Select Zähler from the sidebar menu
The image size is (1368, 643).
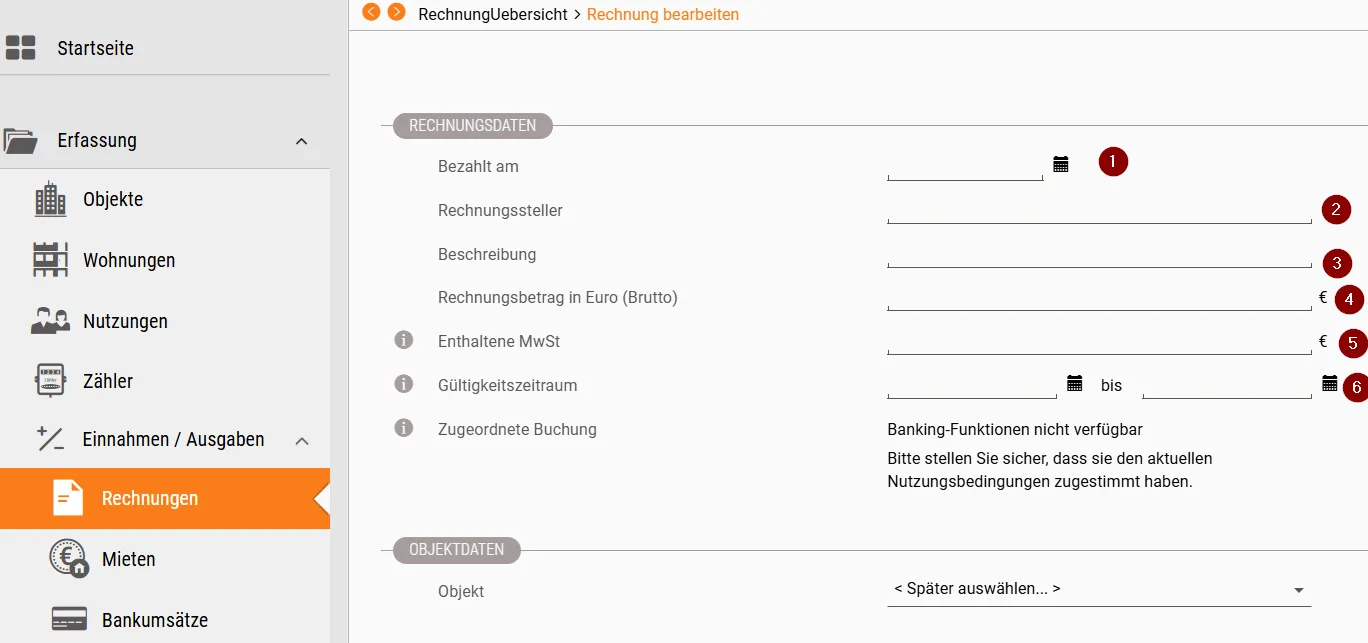tap(107, 381)
